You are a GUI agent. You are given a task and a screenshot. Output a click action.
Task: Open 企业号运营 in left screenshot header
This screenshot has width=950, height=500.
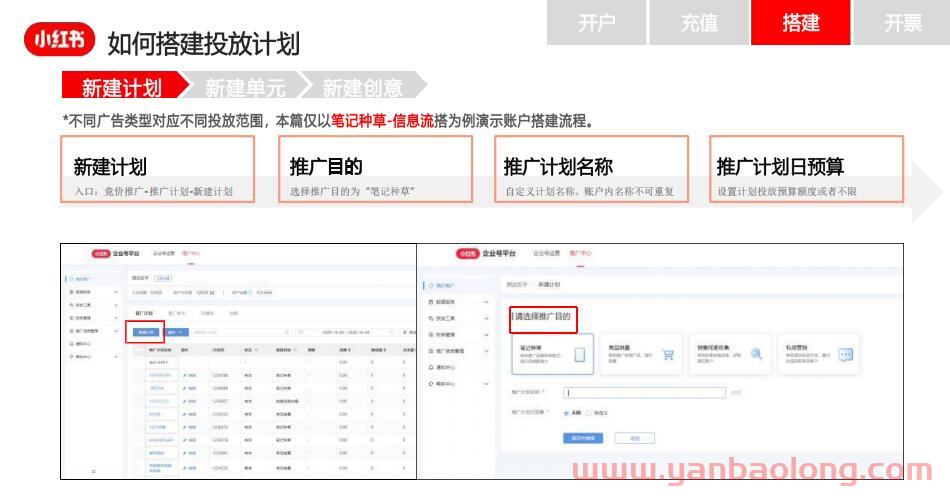click(164, 253)
